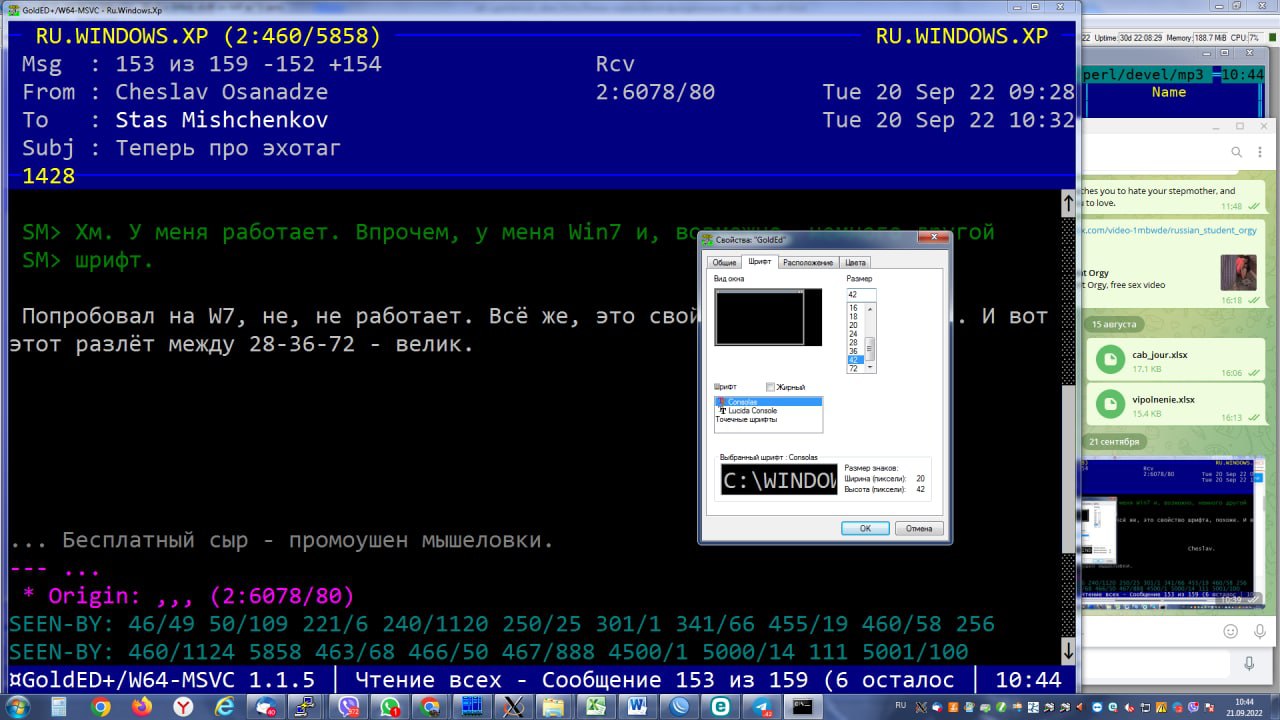Open the green ESET icon in the taskbar
The height and width of the screenshot is (720, 1280).
click(x=720, y=707)
